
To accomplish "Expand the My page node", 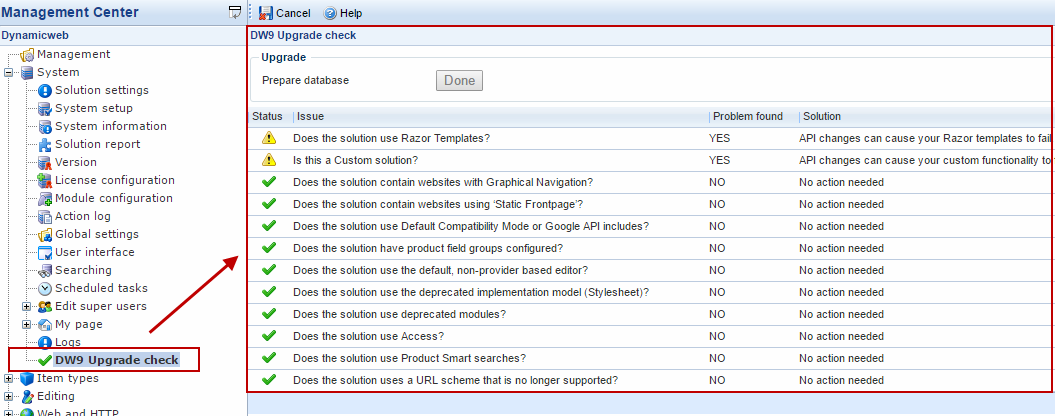I will click(27, 325).
